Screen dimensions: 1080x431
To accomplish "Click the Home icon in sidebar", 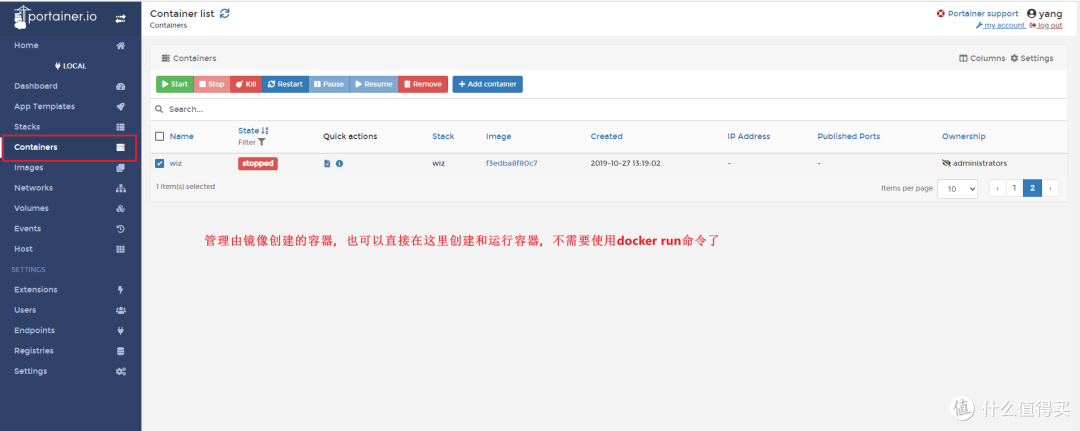I will (x=121, y=46).
